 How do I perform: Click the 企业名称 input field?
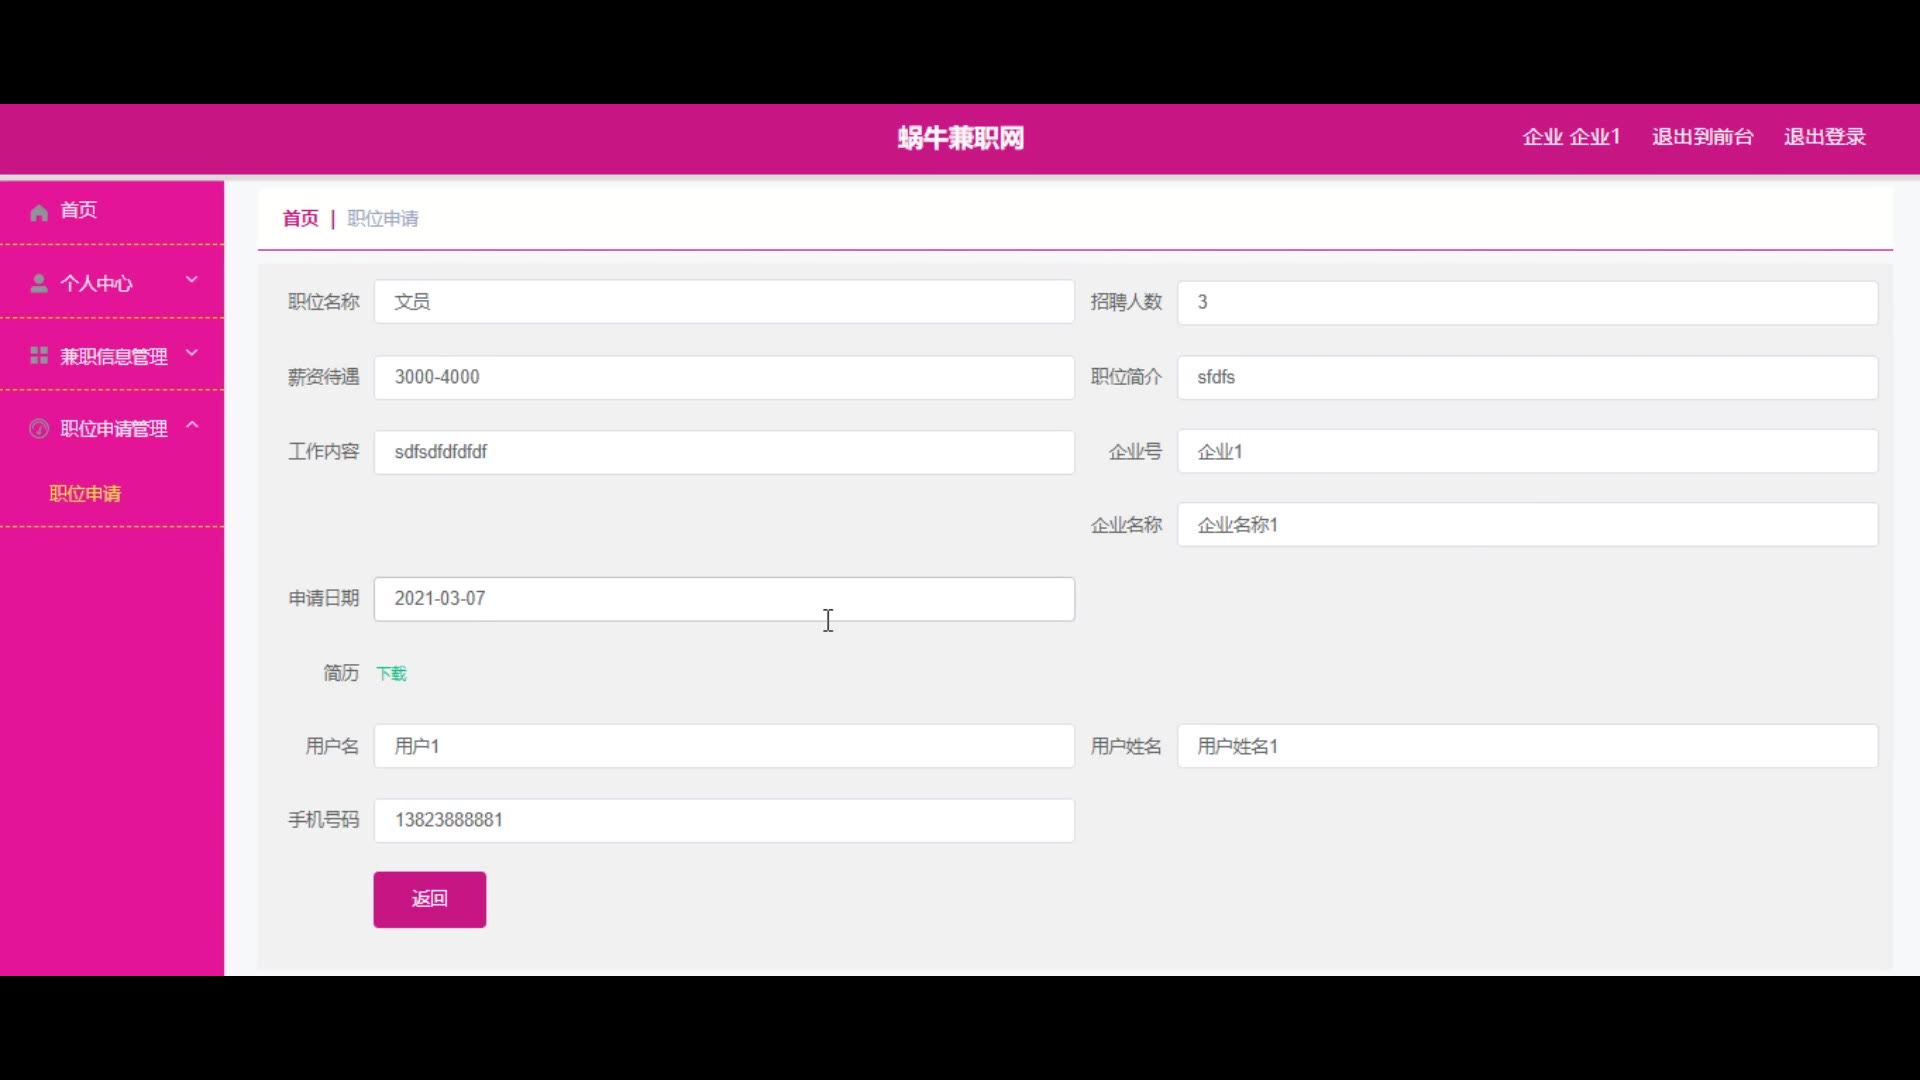[x=1526, y=525]
